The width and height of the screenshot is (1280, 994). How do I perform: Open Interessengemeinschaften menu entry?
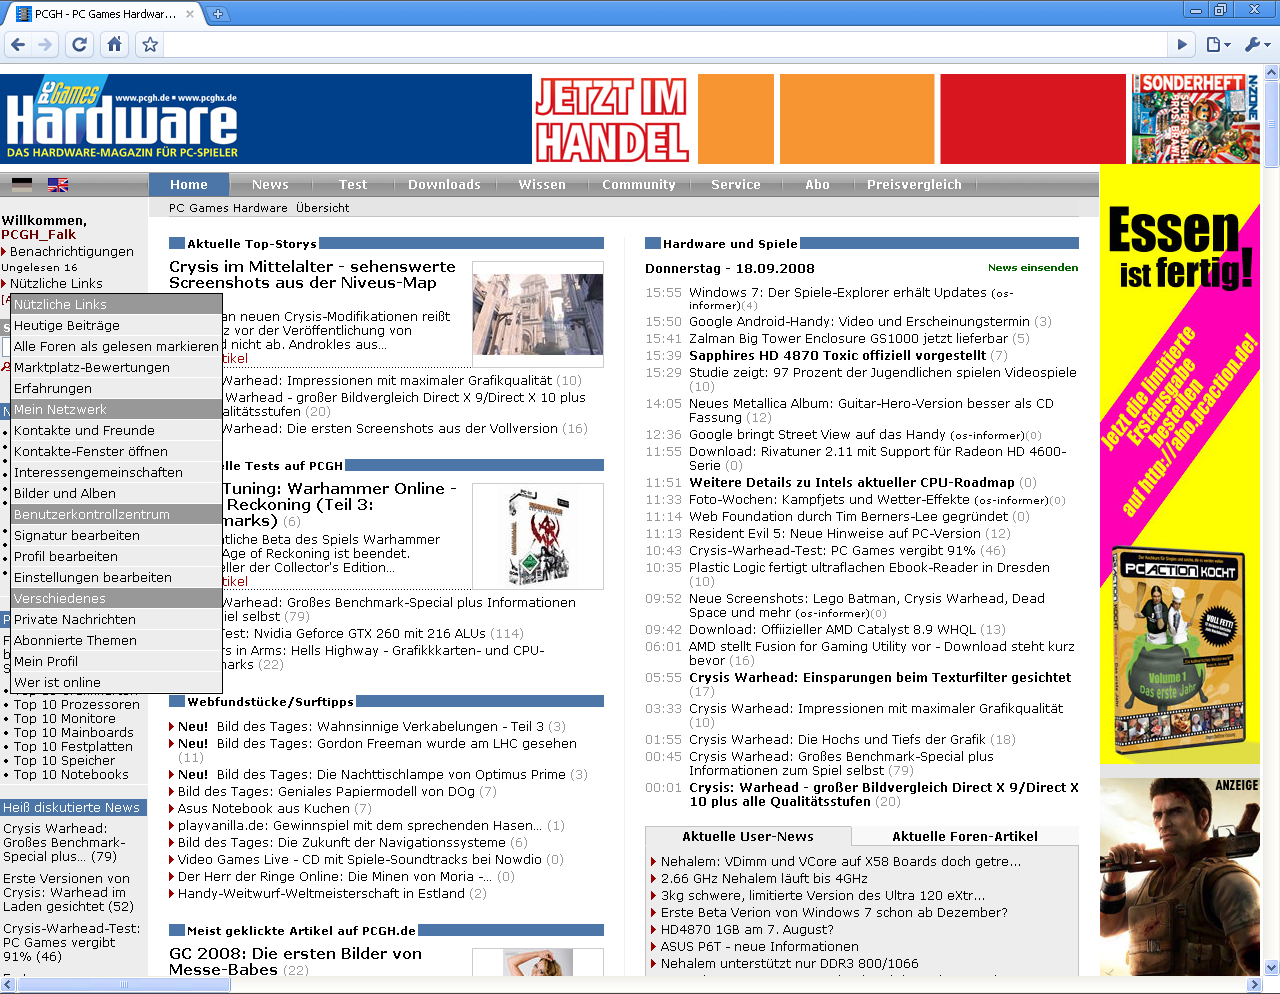coord(116,473)
